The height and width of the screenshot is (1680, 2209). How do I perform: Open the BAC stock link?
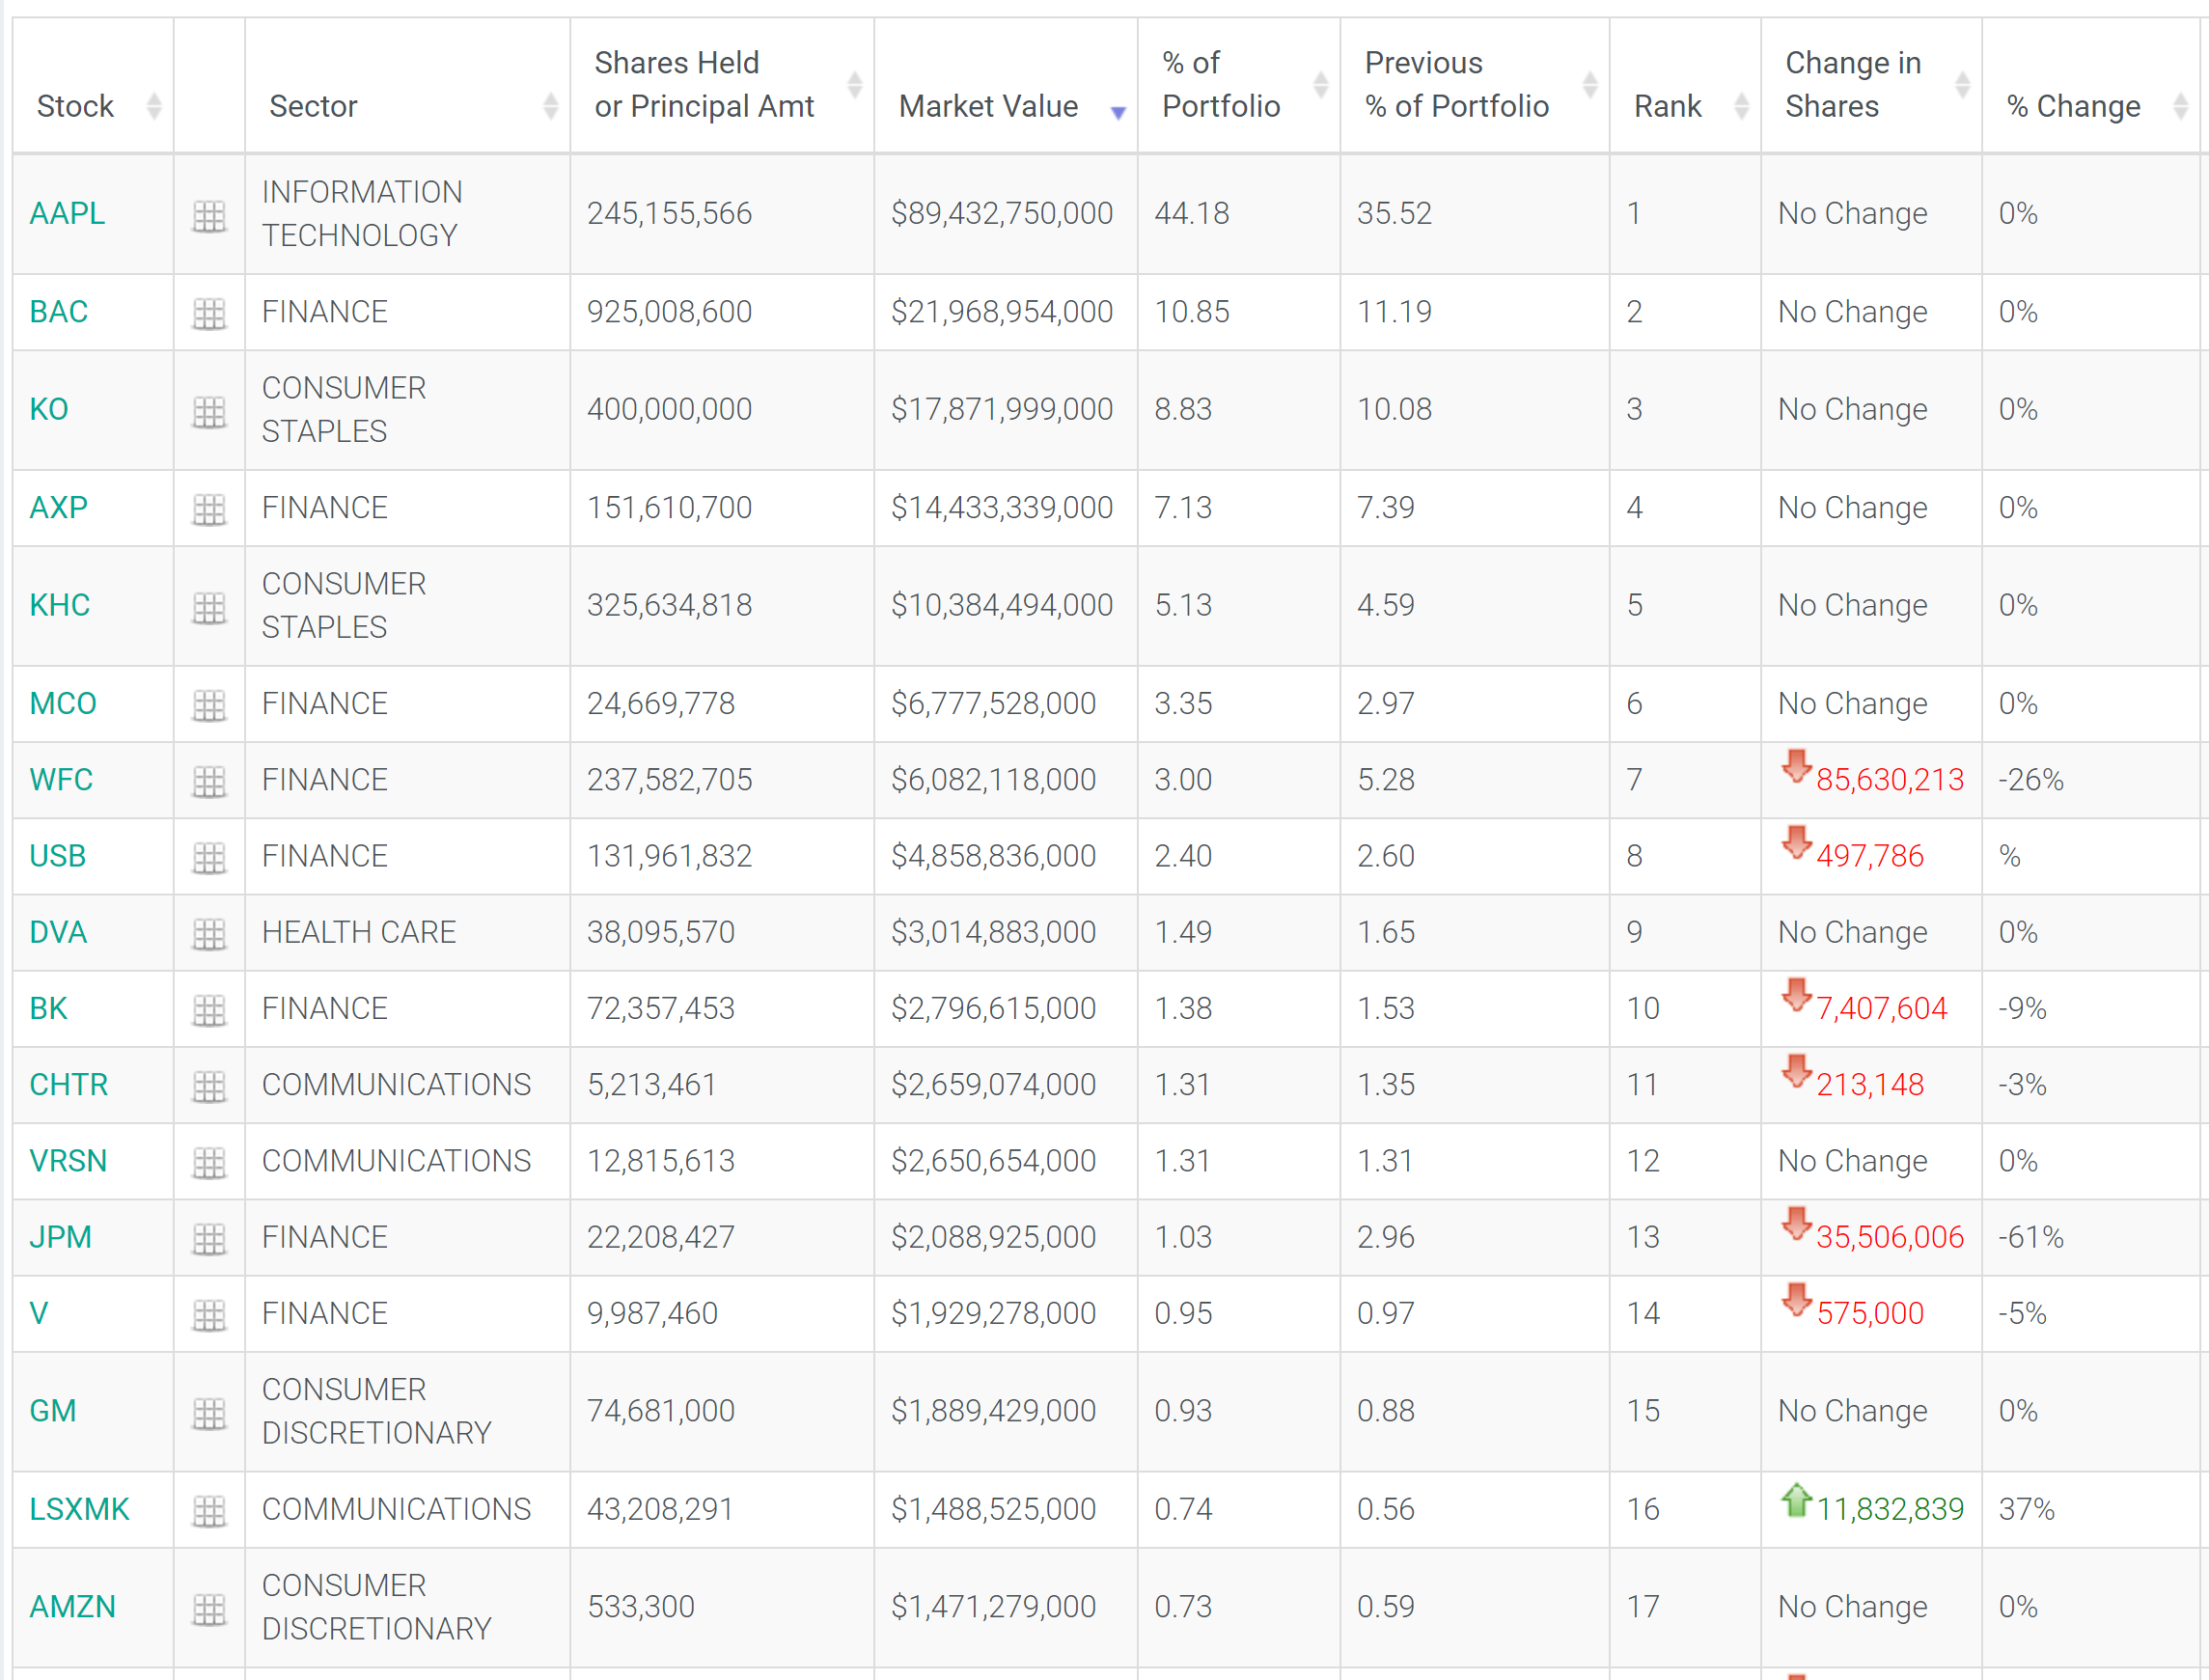[x=59, y=312]
